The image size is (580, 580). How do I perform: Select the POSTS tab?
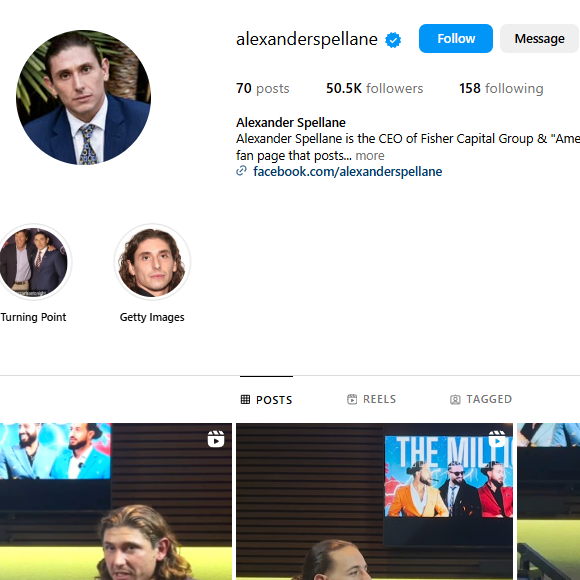click(266, 399)
